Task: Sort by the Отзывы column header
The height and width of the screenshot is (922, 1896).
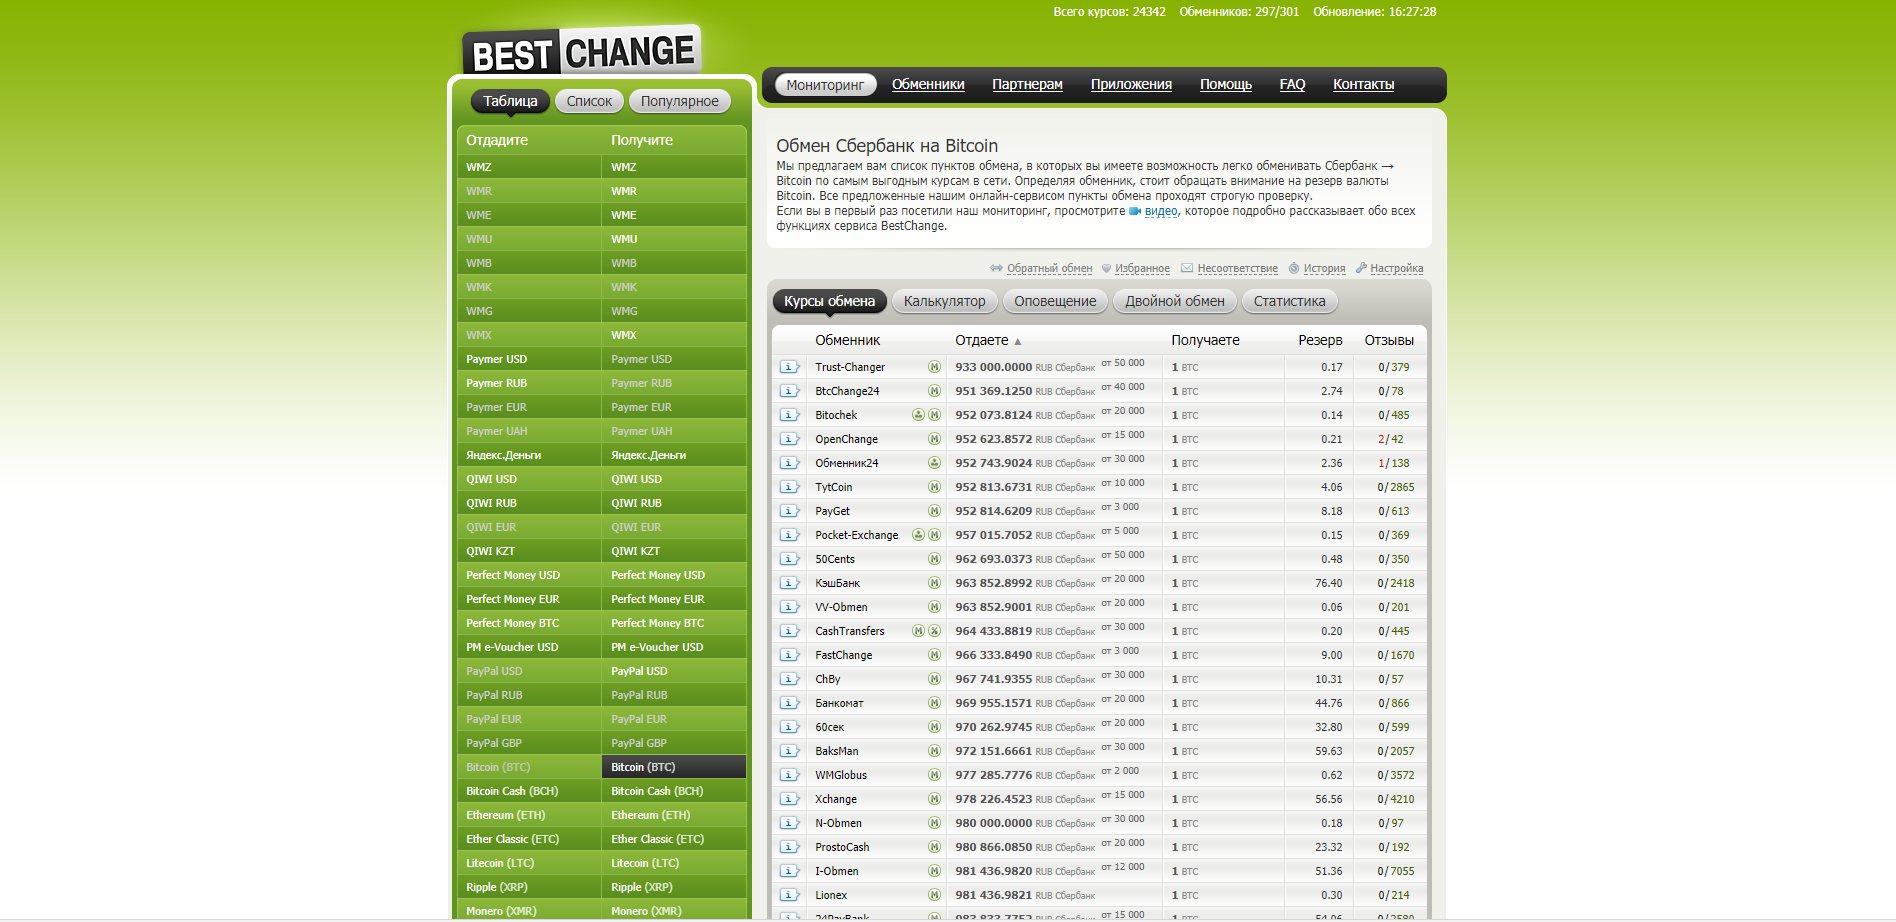Action: point(1389,340)
